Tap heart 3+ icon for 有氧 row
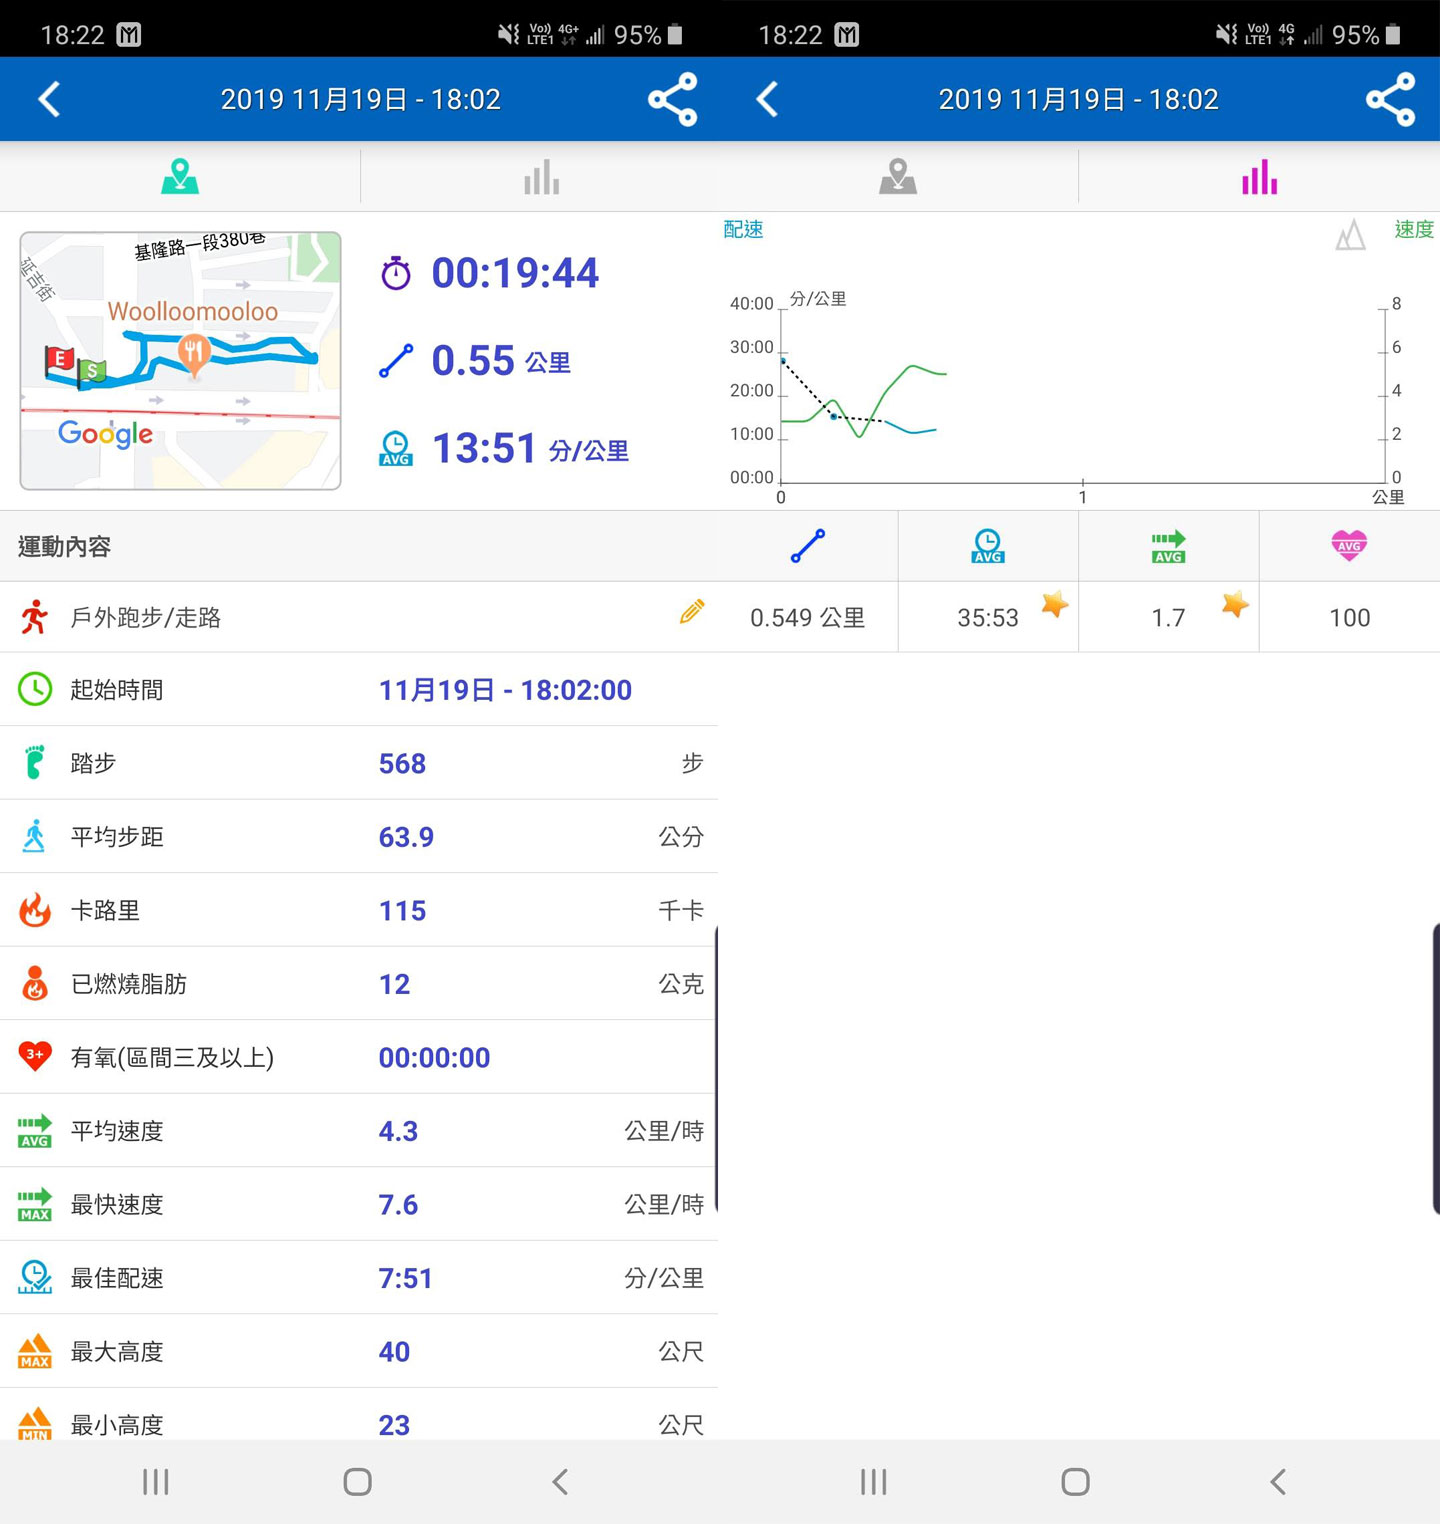This screenshot has width=1440, height=1524. coord(35,1056)
